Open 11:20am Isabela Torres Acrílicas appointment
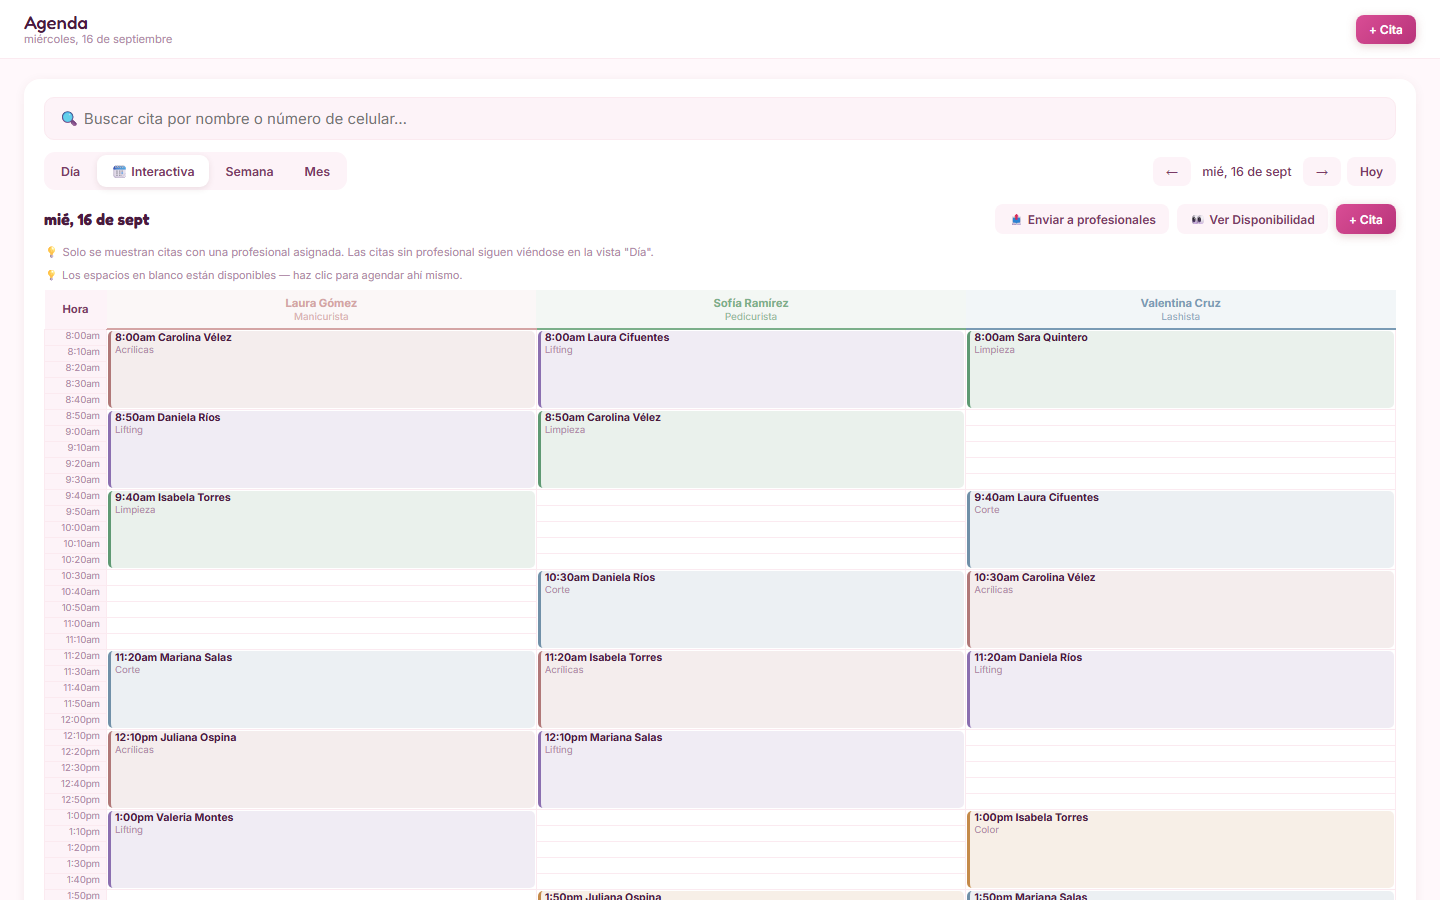1440x900 pixels. click(751, 689)
